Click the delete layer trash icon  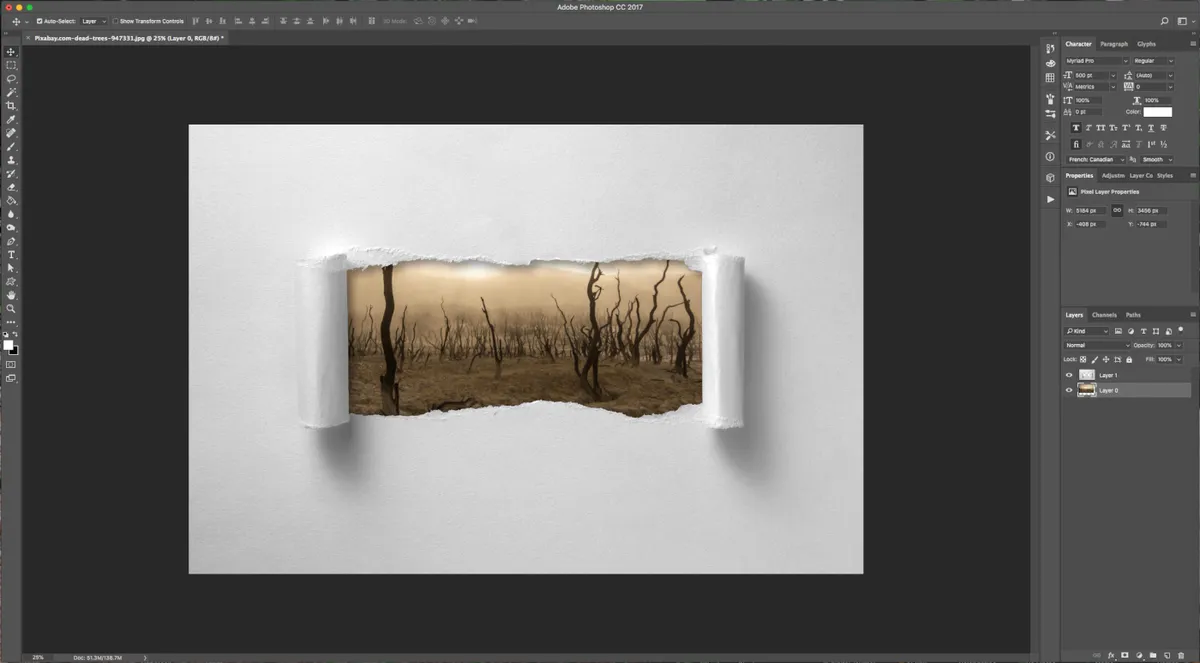[1180, 655]
